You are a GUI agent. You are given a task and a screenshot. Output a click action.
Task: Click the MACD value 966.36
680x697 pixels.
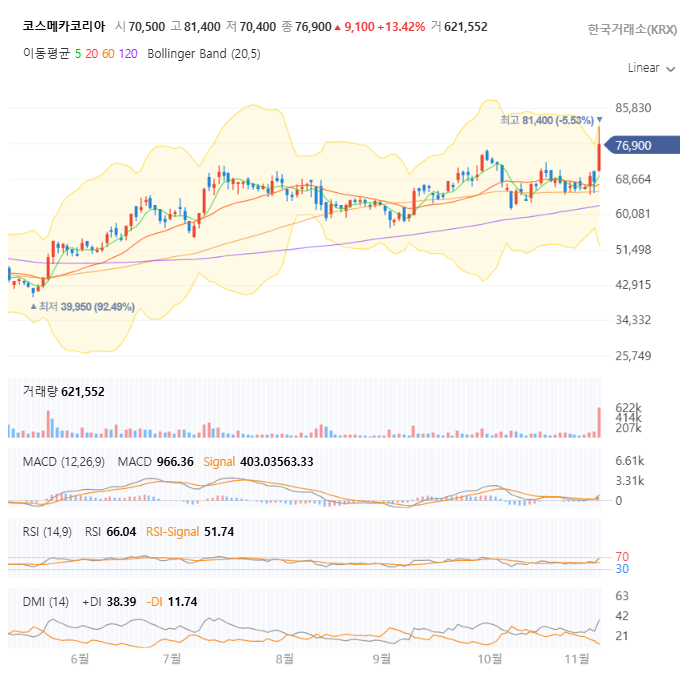pyautogui.click(x=175, y=462)
